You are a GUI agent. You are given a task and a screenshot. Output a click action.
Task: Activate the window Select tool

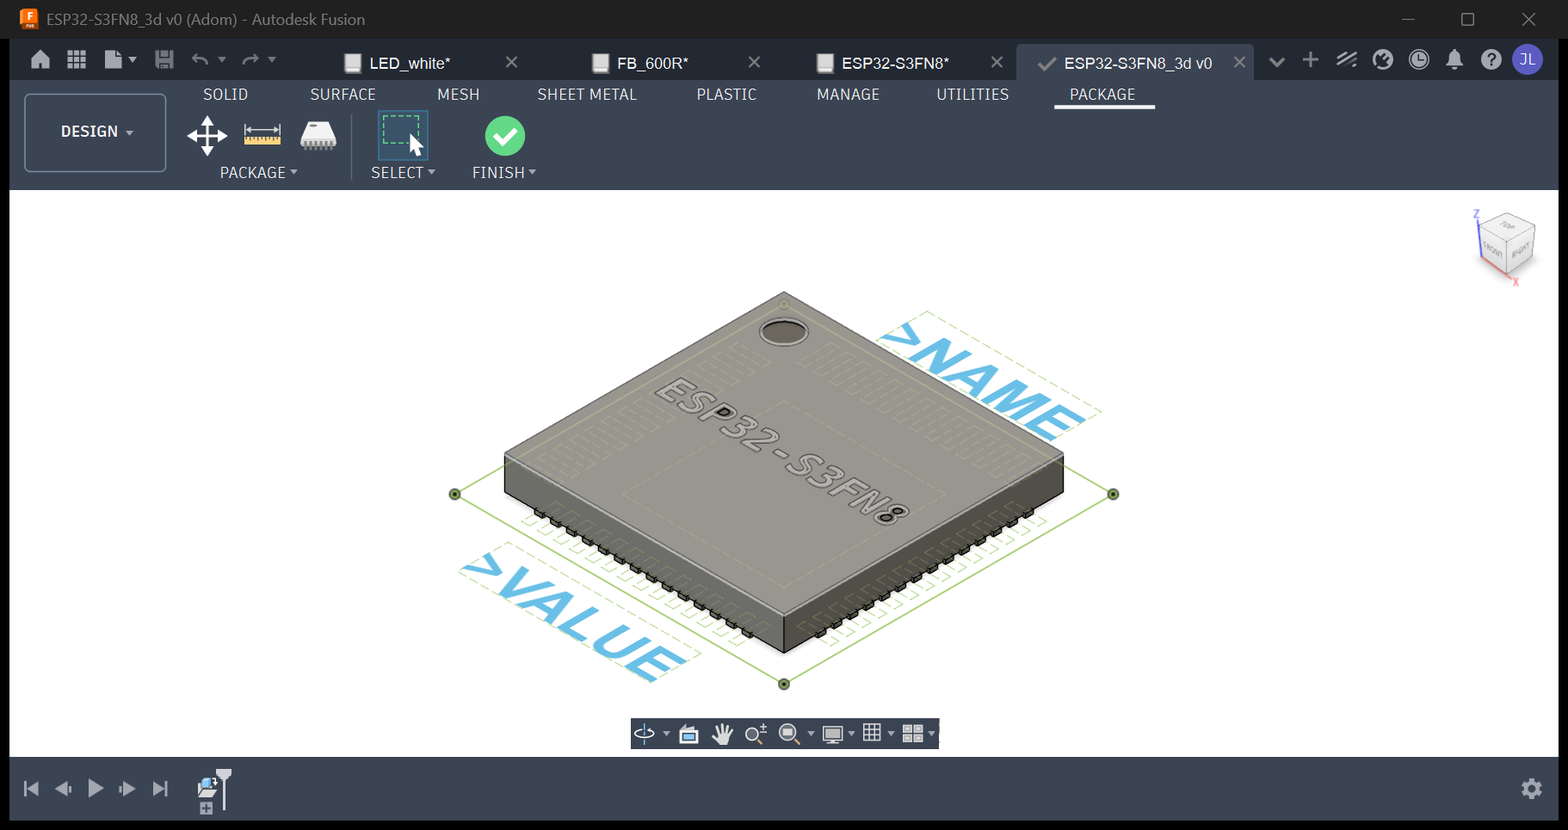[x=403, y=135]
